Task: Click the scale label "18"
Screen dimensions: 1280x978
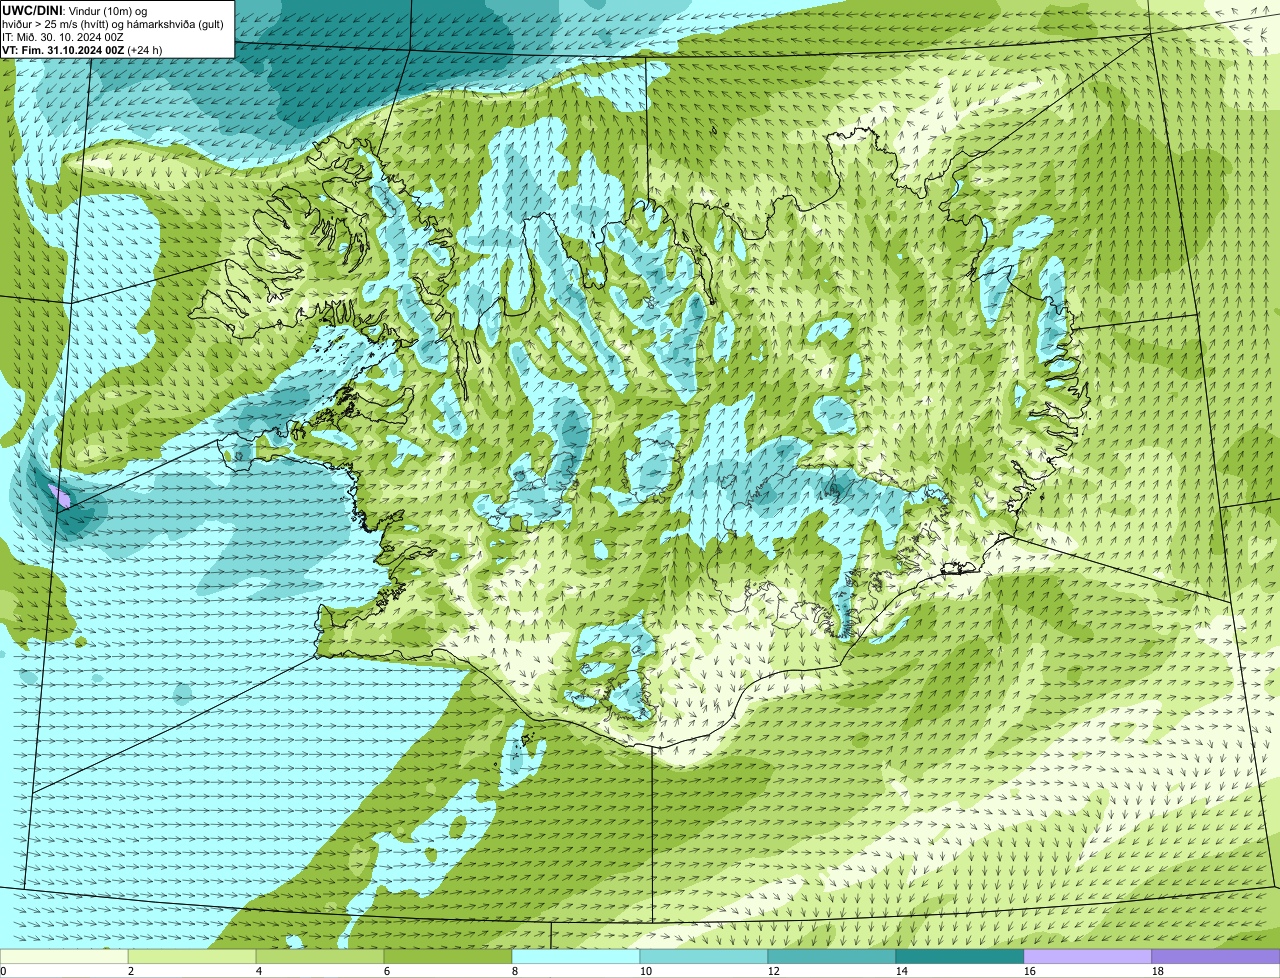Action: click(x=1158, y=971)
